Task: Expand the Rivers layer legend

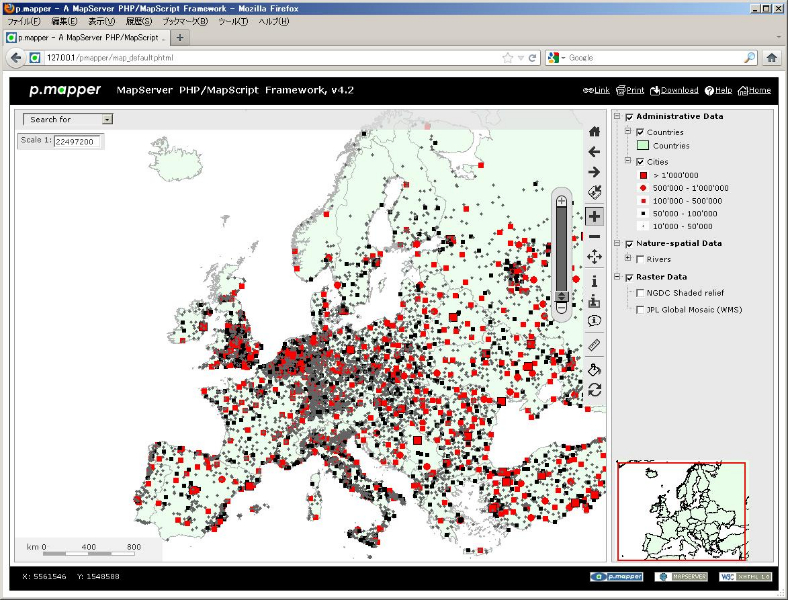Action: [x=628, y=259]
